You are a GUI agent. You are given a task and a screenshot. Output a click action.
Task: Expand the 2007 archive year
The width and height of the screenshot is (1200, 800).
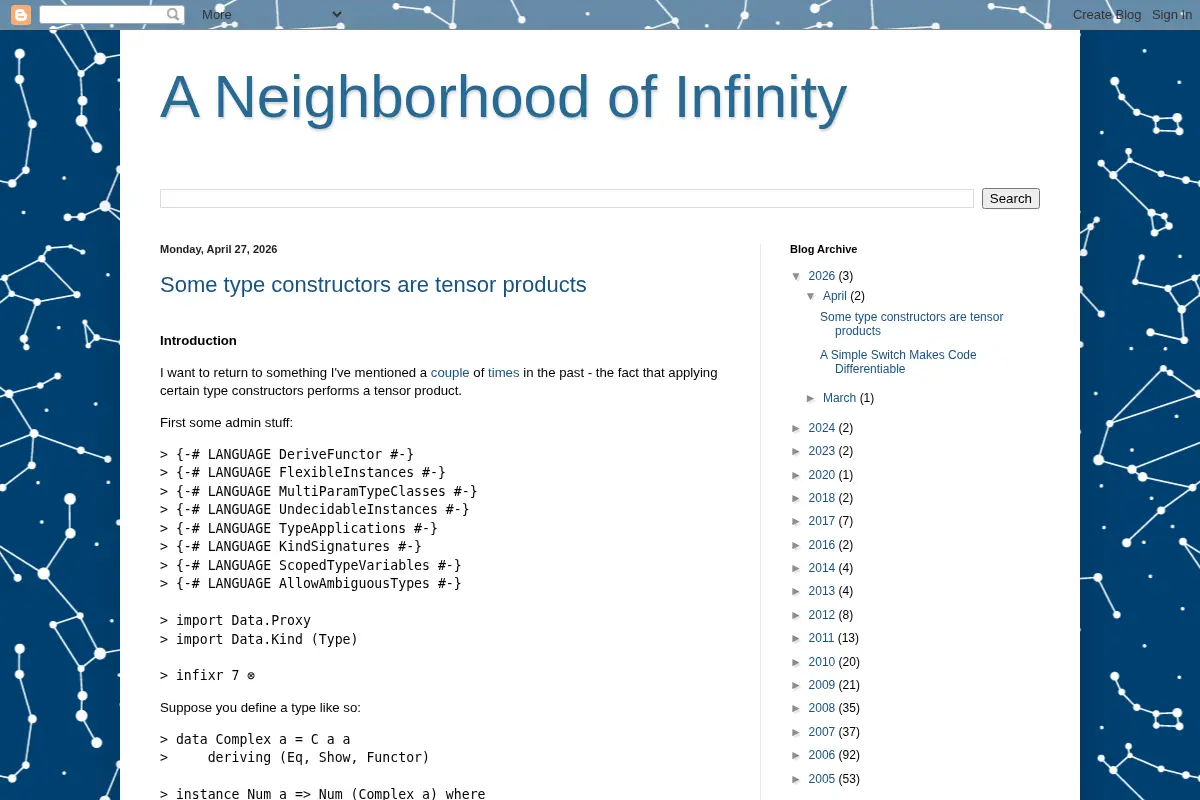click(797, 733)
